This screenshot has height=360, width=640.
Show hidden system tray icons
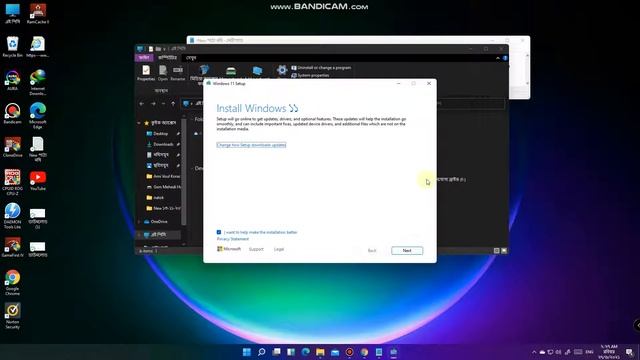coord(534,352)
